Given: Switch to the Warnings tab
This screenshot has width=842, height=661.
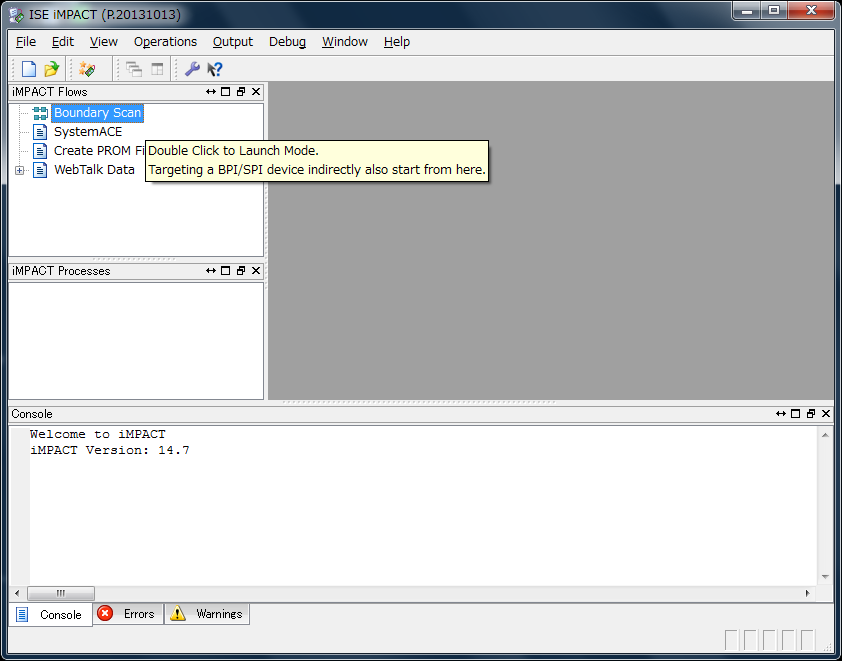Looking at the screenshot, I should tap(207, 614).
